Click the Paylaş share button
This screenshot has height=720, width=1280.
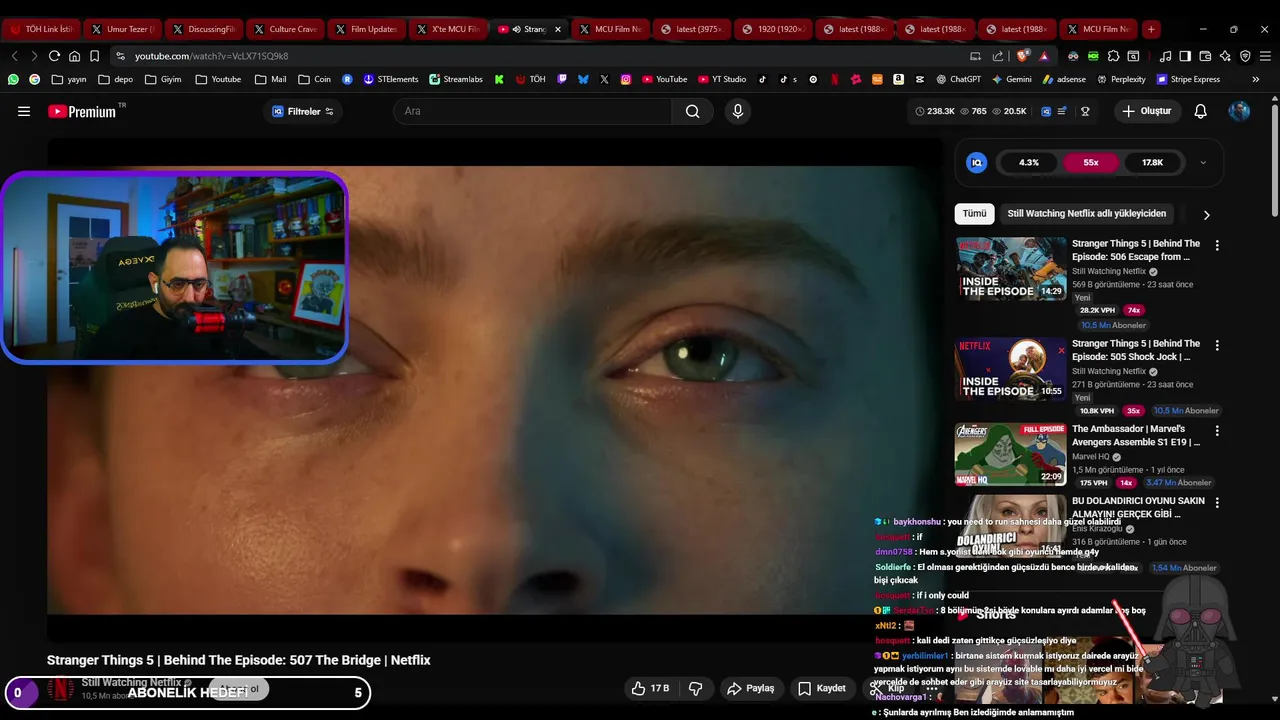tap(751, 688)
